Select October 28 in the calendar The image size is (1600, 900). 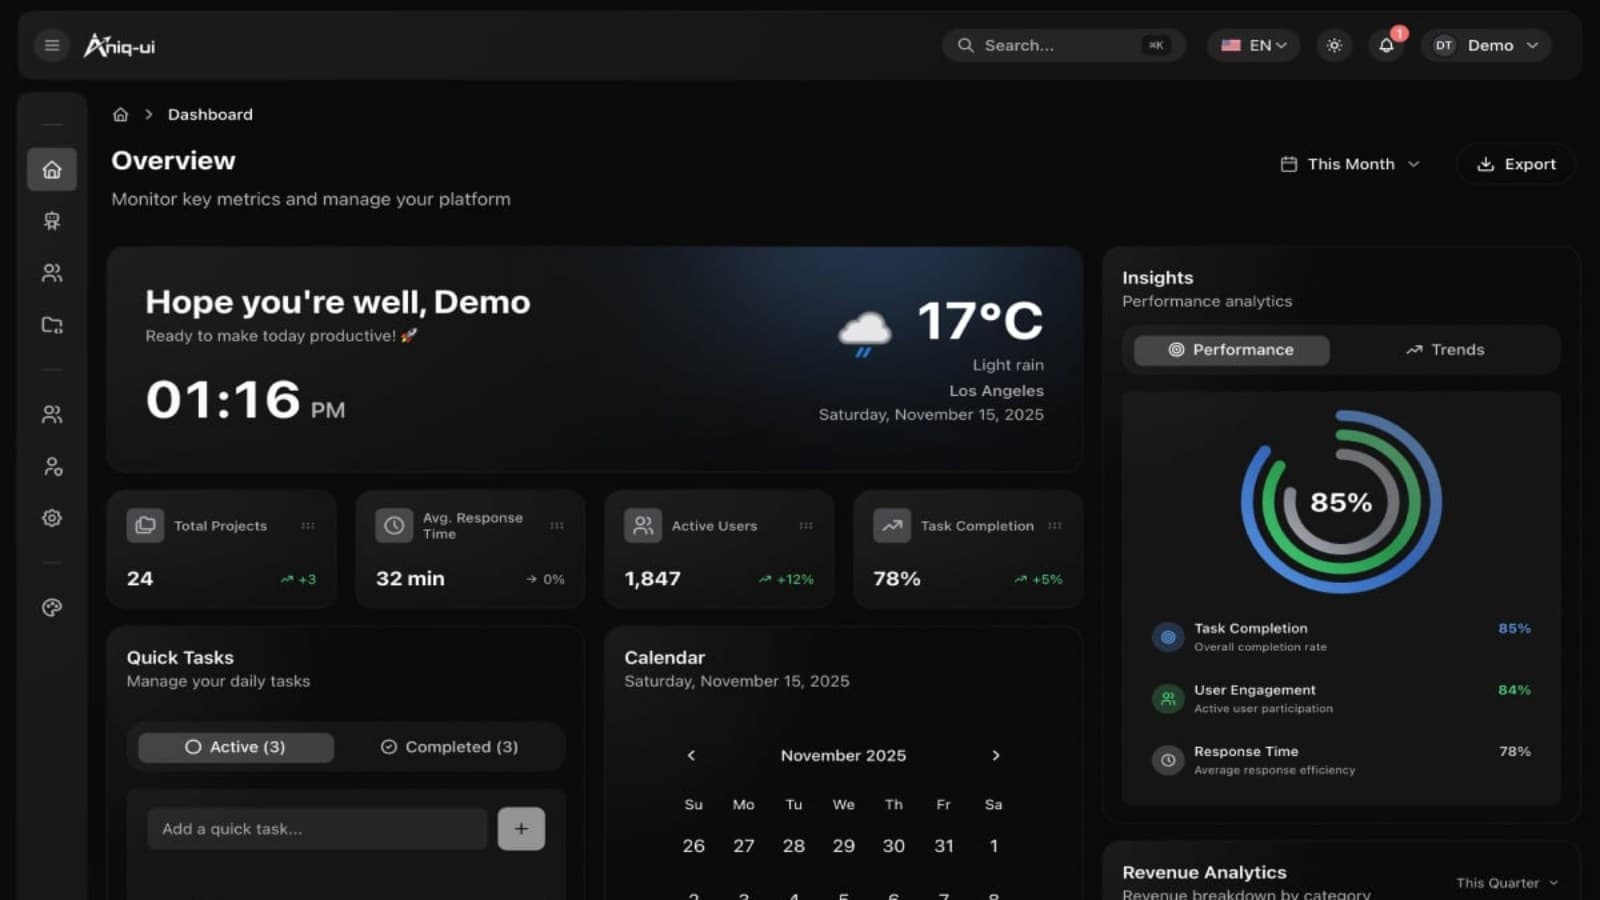794,846
